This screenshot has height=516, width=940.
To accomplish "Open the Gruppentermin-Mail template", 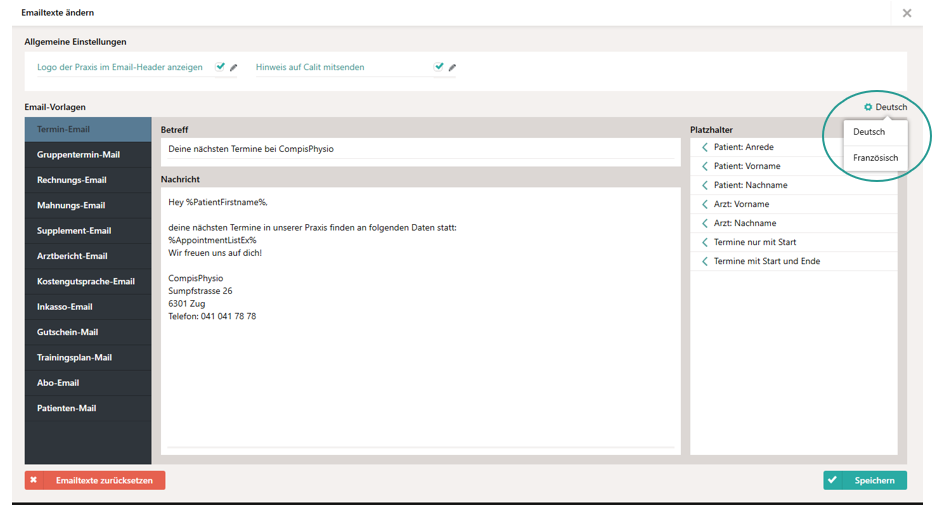I will pyautogui.click(x=88, y=155).
